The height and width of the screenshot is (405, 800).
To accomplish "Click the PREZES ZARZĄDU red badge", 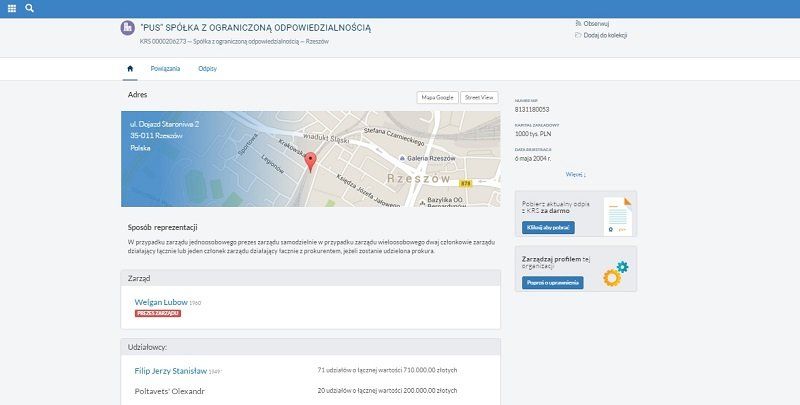I will coord(158,313).
